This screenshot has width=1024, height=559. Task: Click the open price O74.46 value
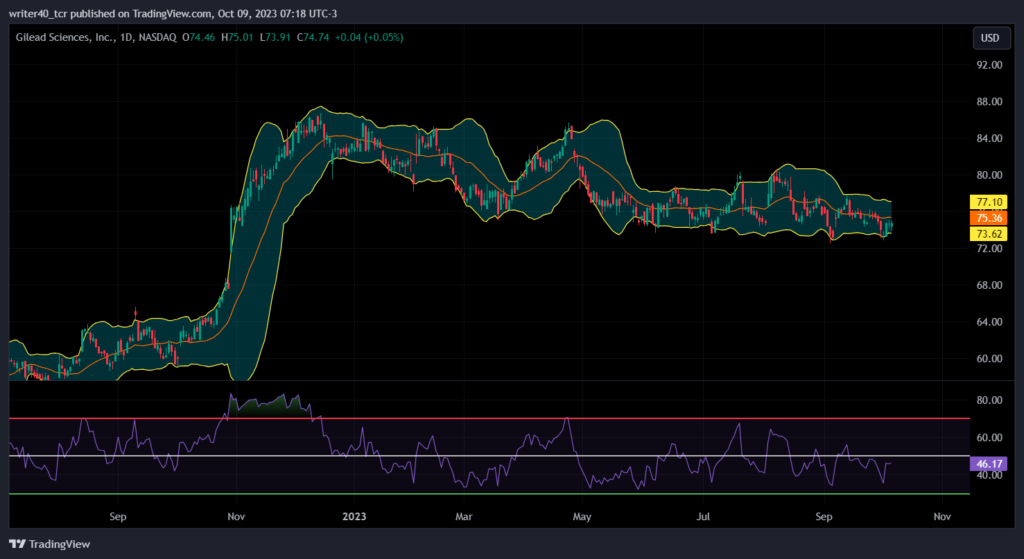199,38
